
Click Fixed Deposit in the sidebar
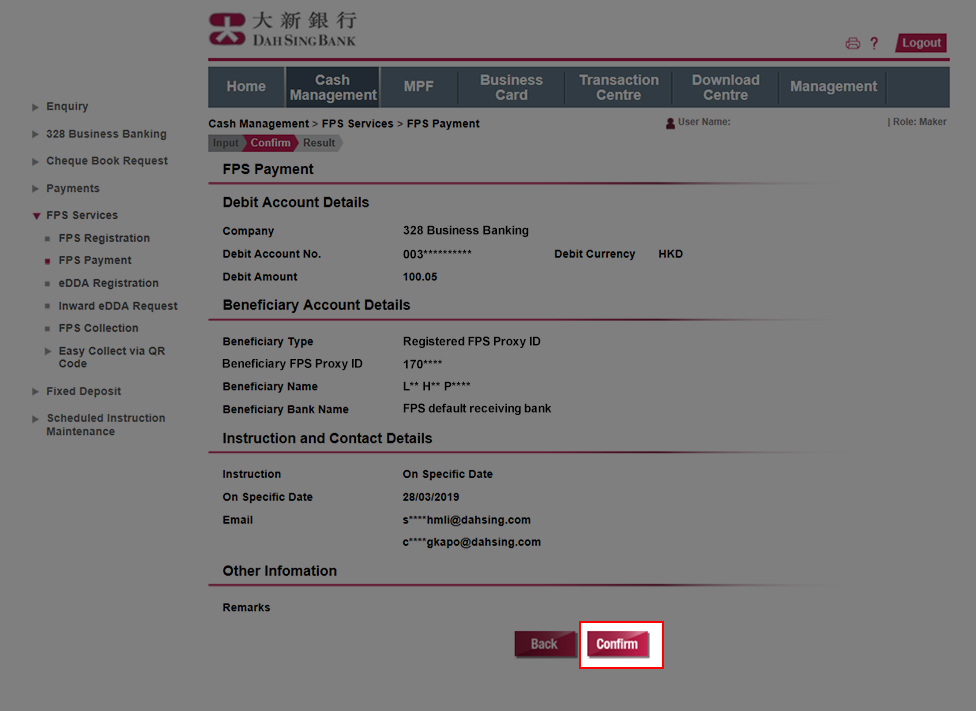click(x=83, y=392)
